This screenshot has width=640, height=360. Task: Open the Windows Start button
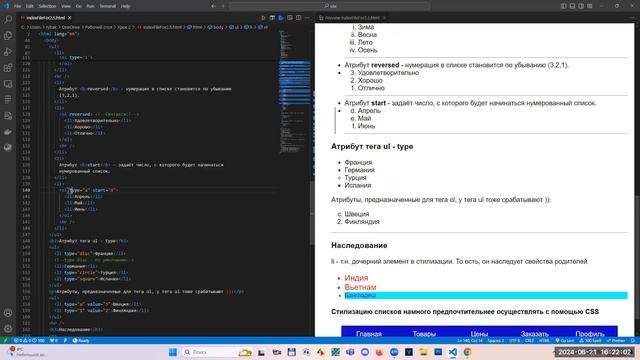tap(173, 352)
